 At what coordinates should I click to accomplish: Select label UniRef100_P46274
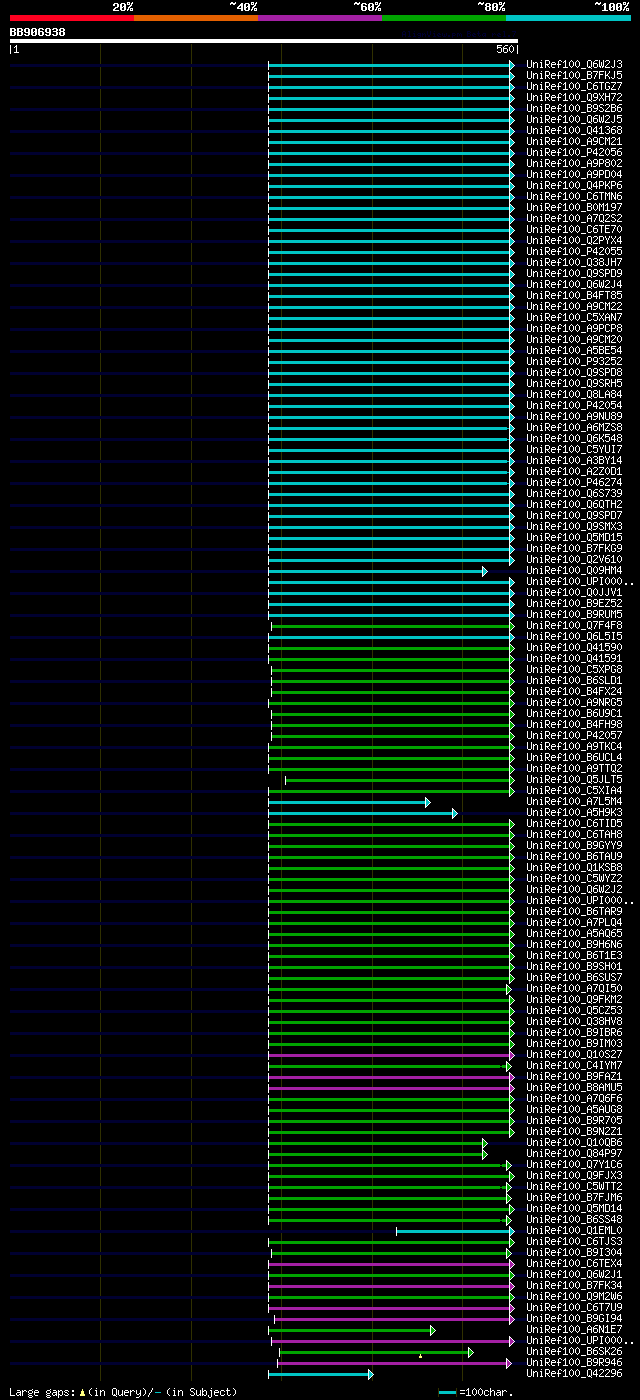(574, 483)
